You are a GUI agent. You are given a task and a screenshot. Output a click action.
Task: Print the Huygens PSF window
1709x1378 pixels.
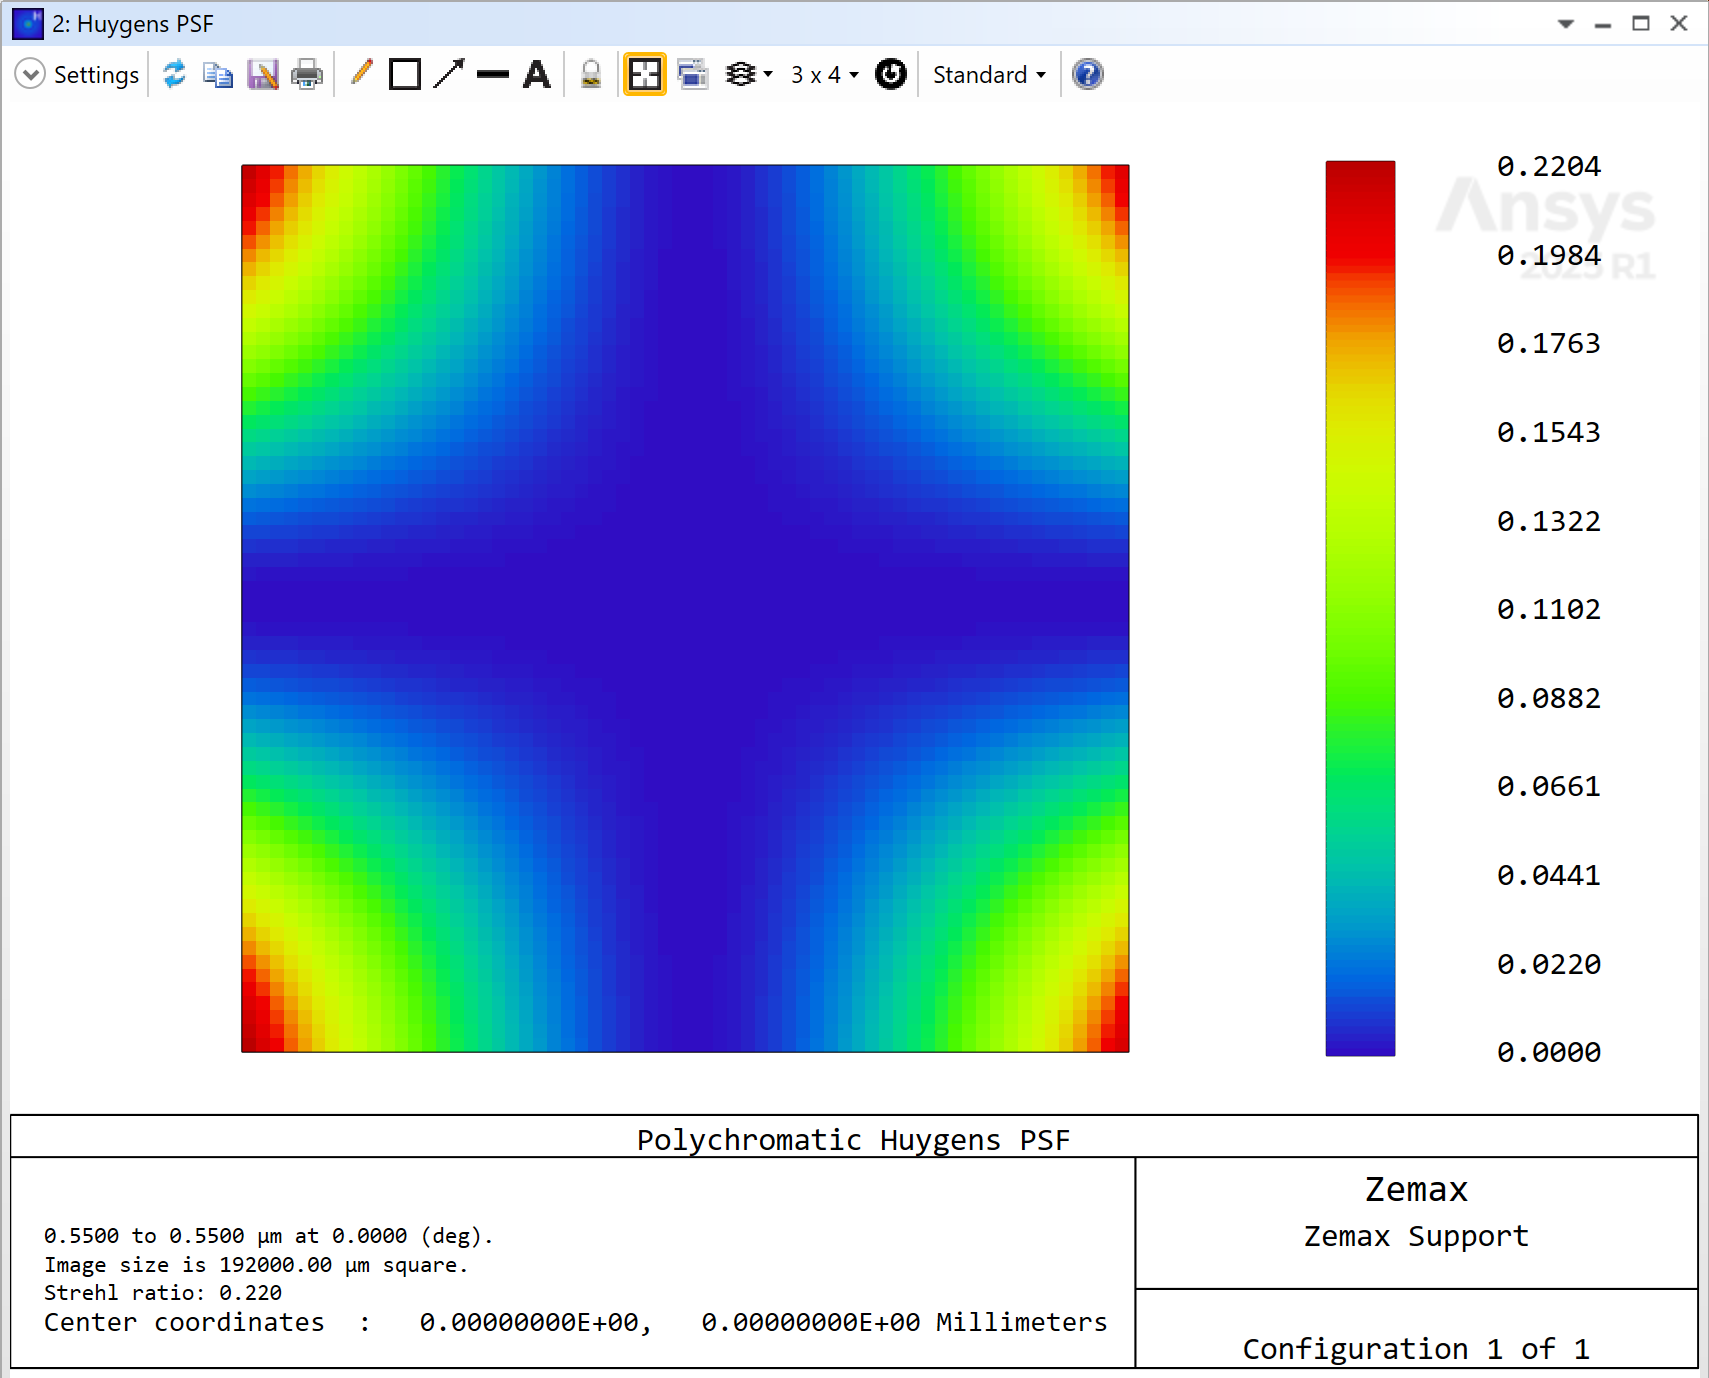click(x=307, y=74)
